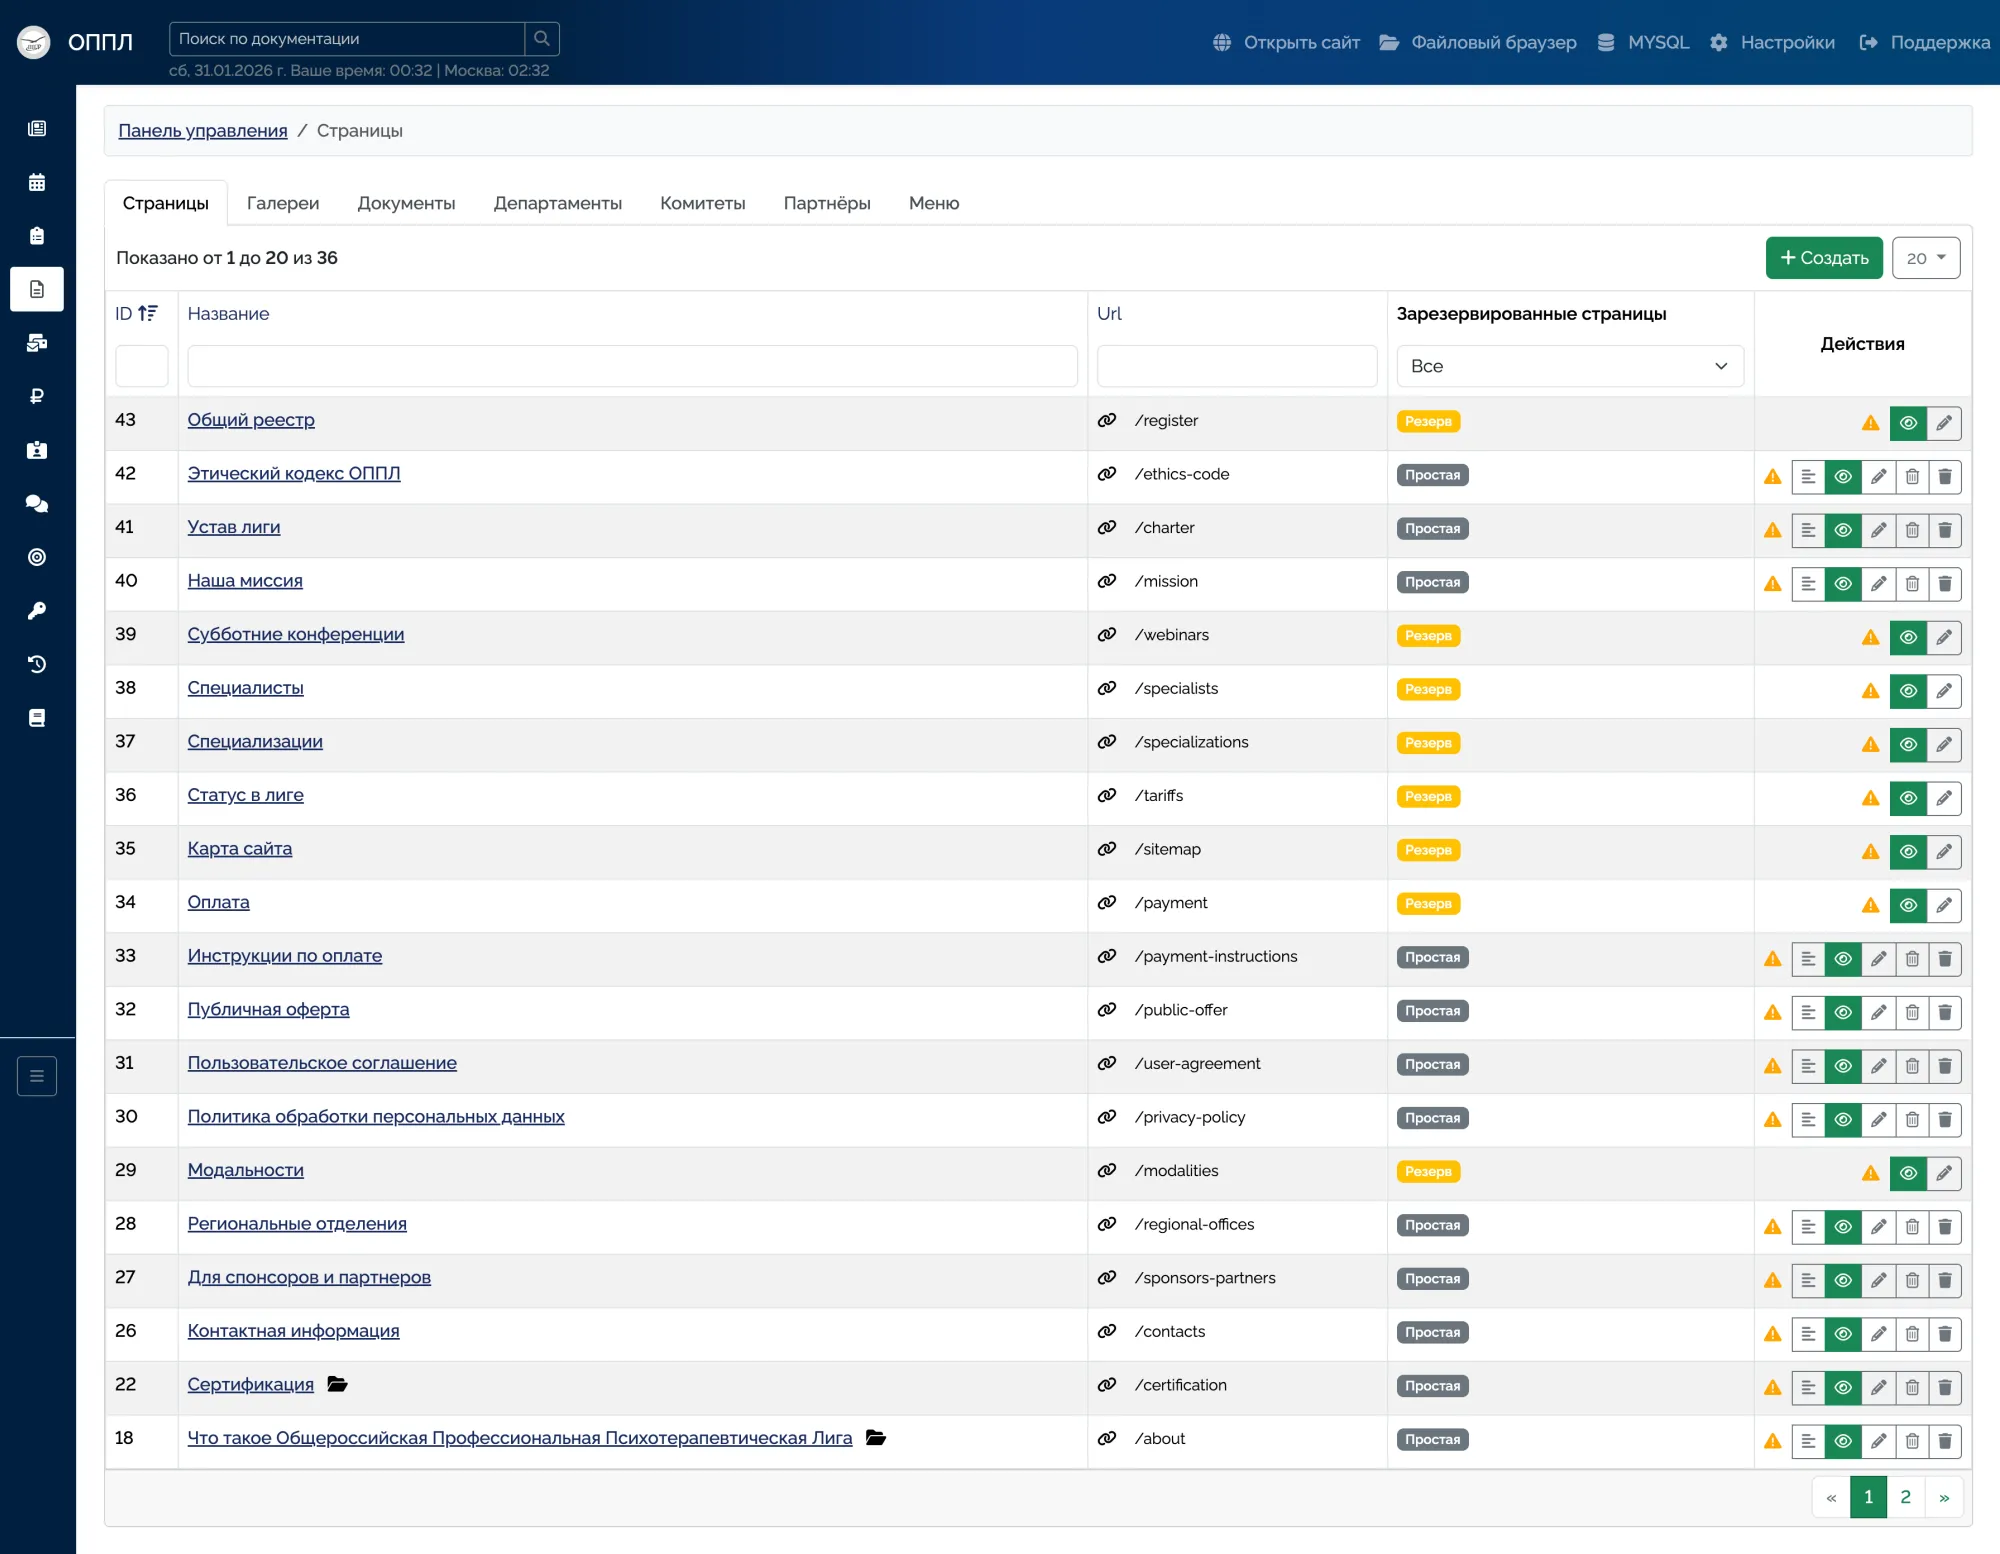Screen dimensions: 2000x1554
Task: Click the green Создать button
Action: pos(1823,258)
